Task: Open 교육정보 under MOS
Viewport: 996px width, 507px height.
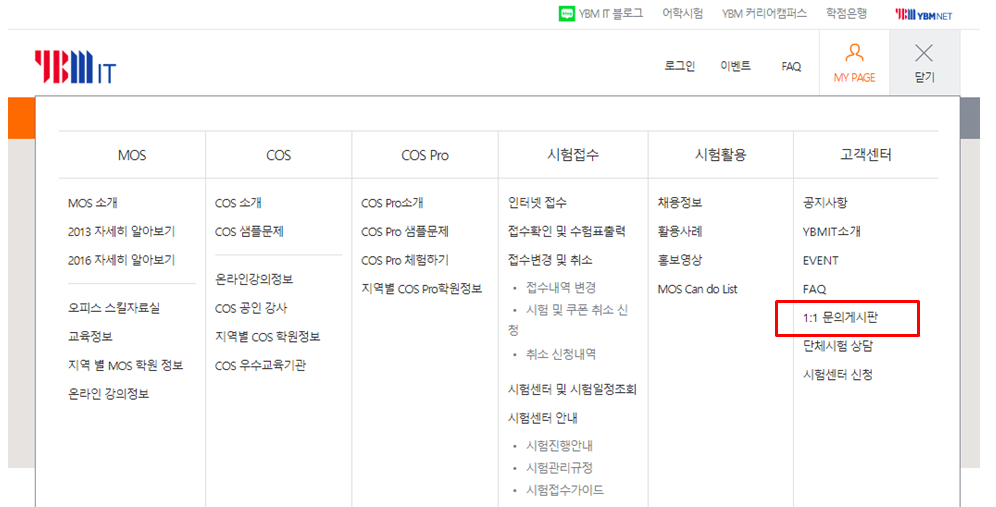Action: (x=90, y=336)
